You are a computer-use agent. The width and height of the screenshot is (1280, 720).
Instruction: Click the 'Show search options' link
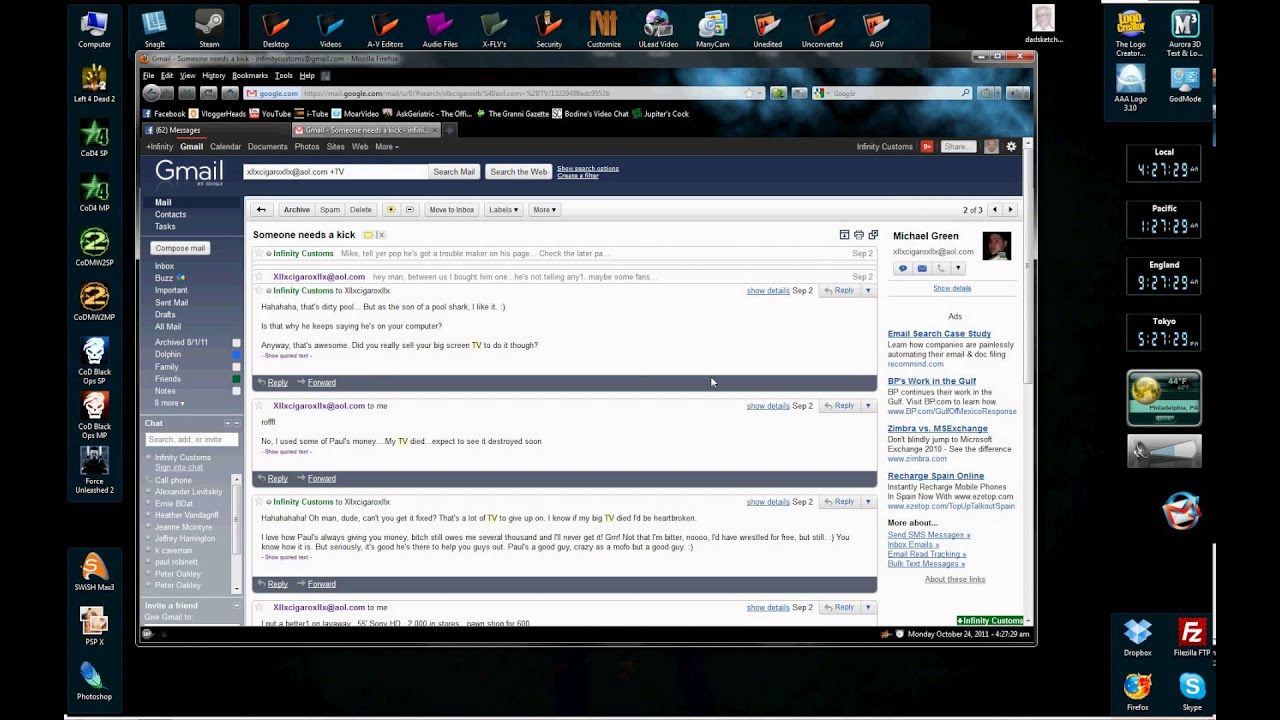(x=588, y=168)
